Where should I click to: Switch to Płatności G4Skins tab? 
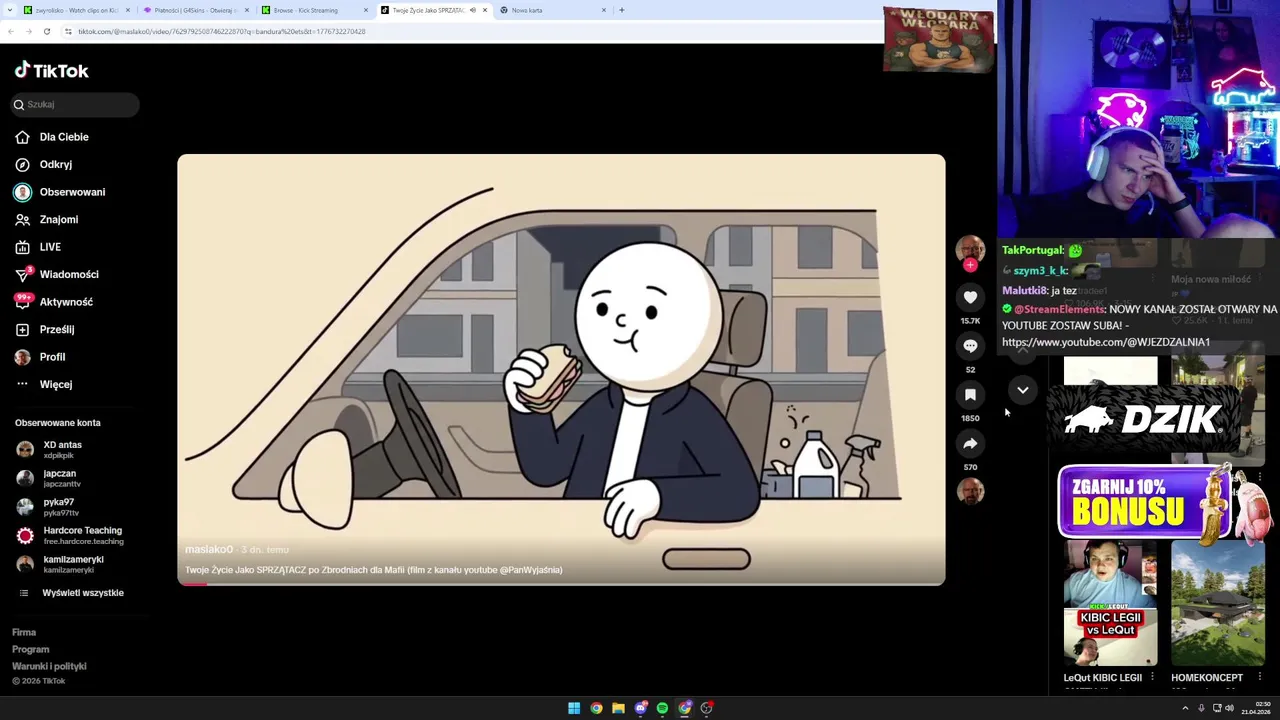coord(194,10)
